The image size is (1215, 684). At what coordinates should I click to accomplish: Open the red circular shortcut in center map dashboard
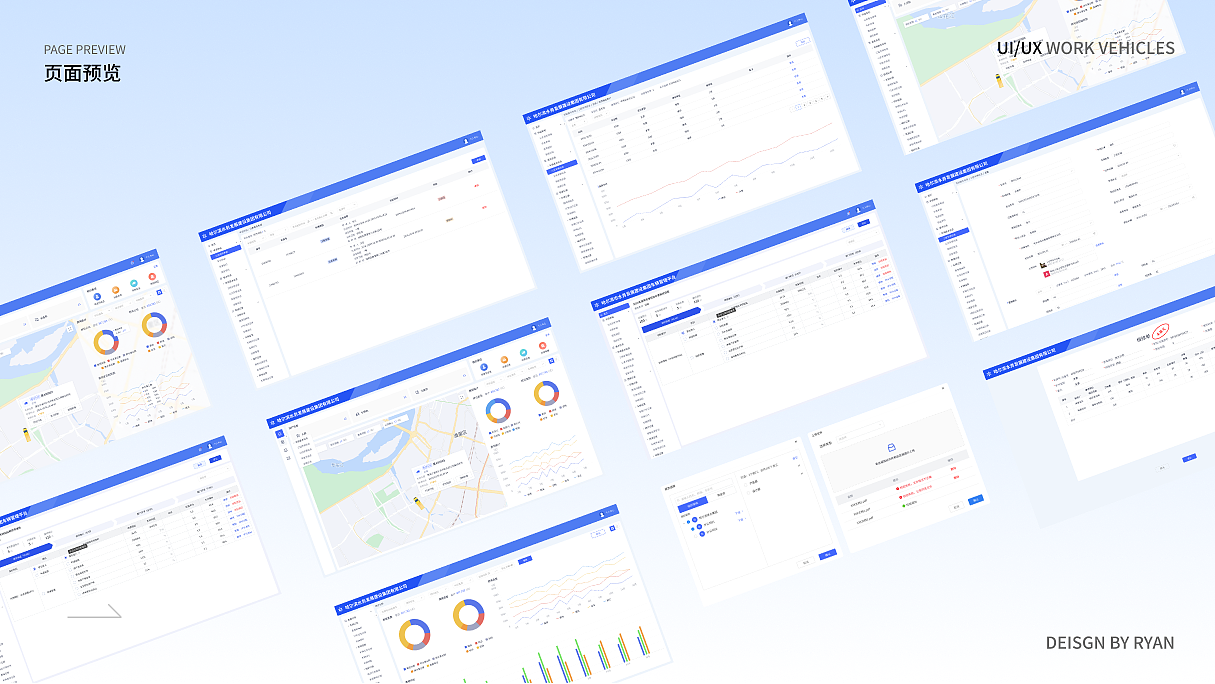click(x=542, y=345)
